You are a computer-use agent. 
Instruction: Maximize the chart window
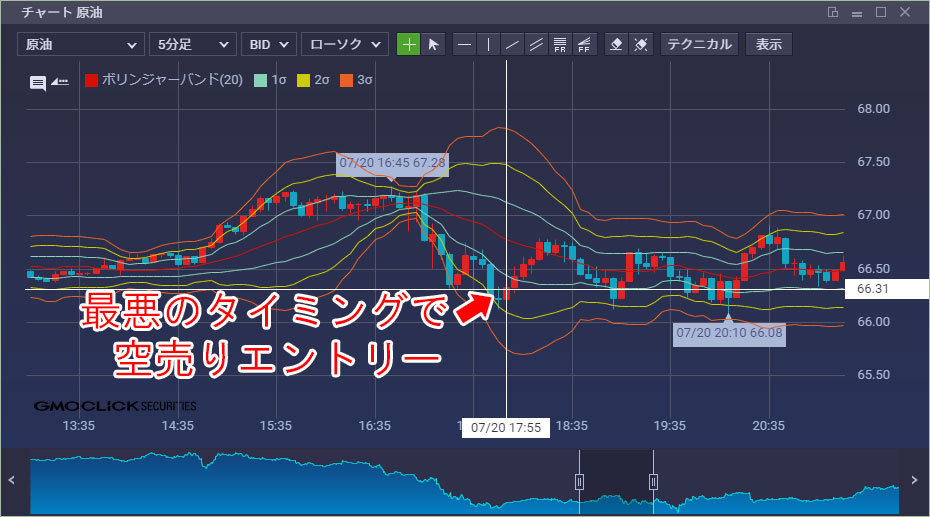coord(881,12)
